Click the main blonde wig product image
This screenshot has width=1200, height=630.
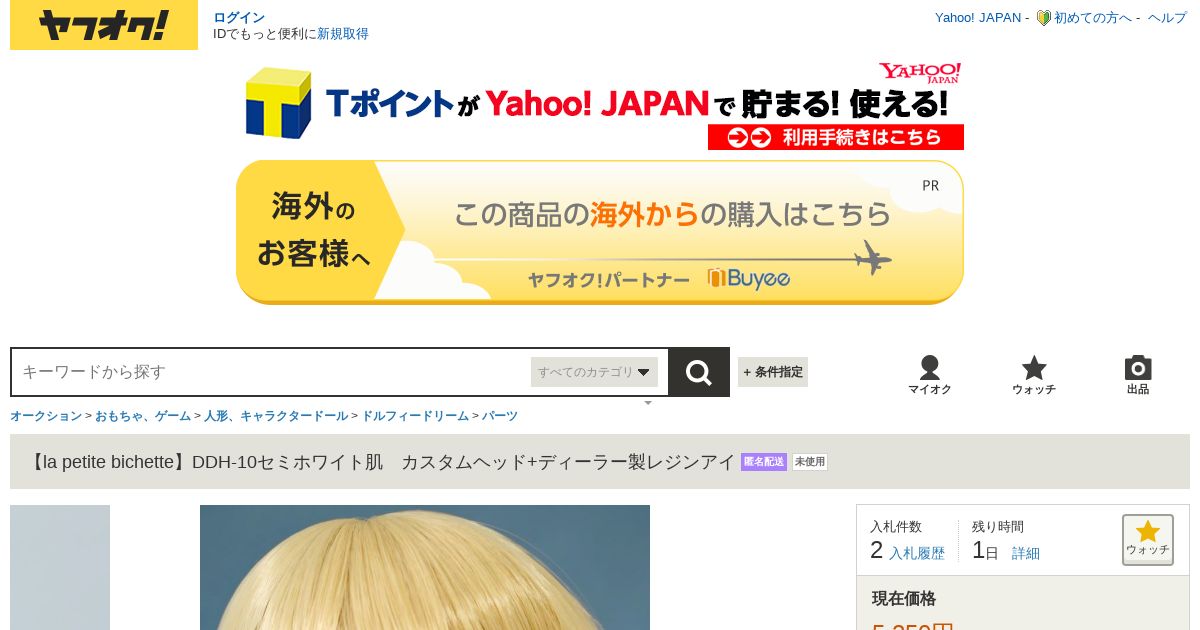coord(425,567)
